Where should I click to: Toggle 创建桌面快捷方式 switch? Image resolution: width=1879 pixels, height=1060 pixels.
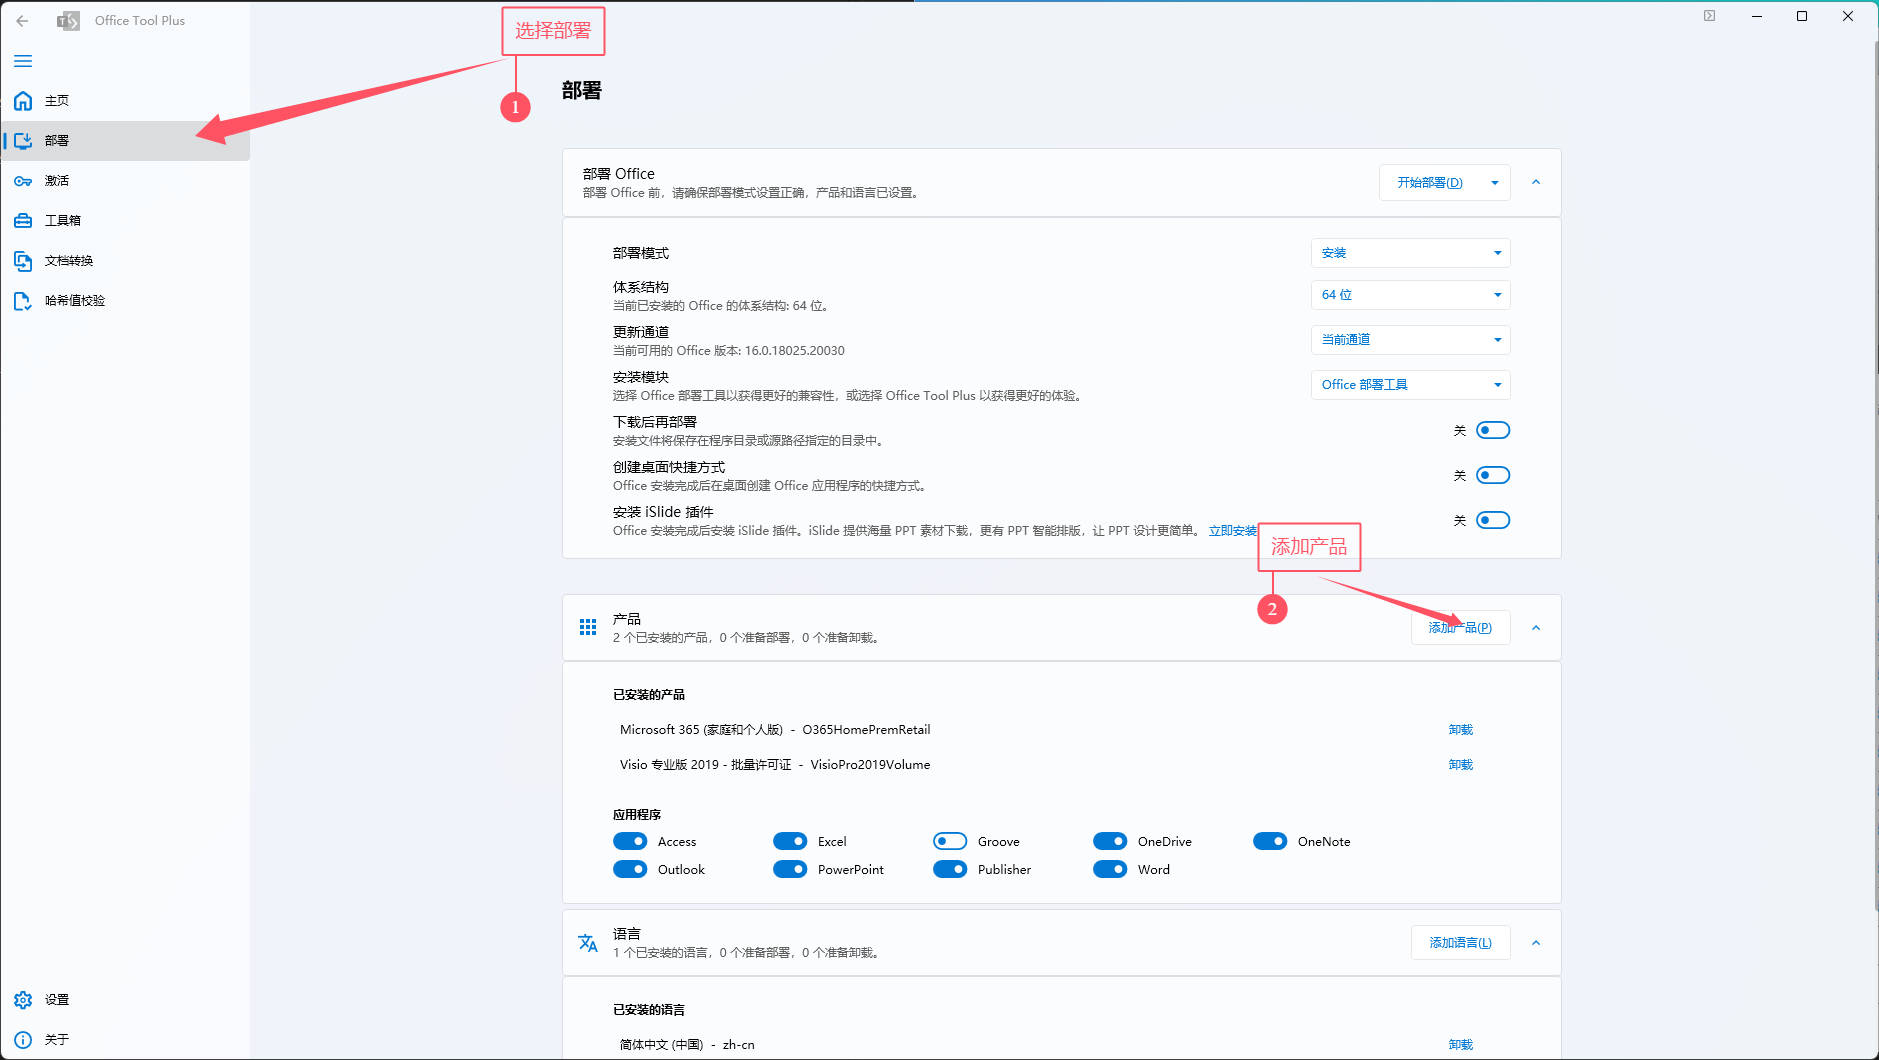tap(1493, 476)
